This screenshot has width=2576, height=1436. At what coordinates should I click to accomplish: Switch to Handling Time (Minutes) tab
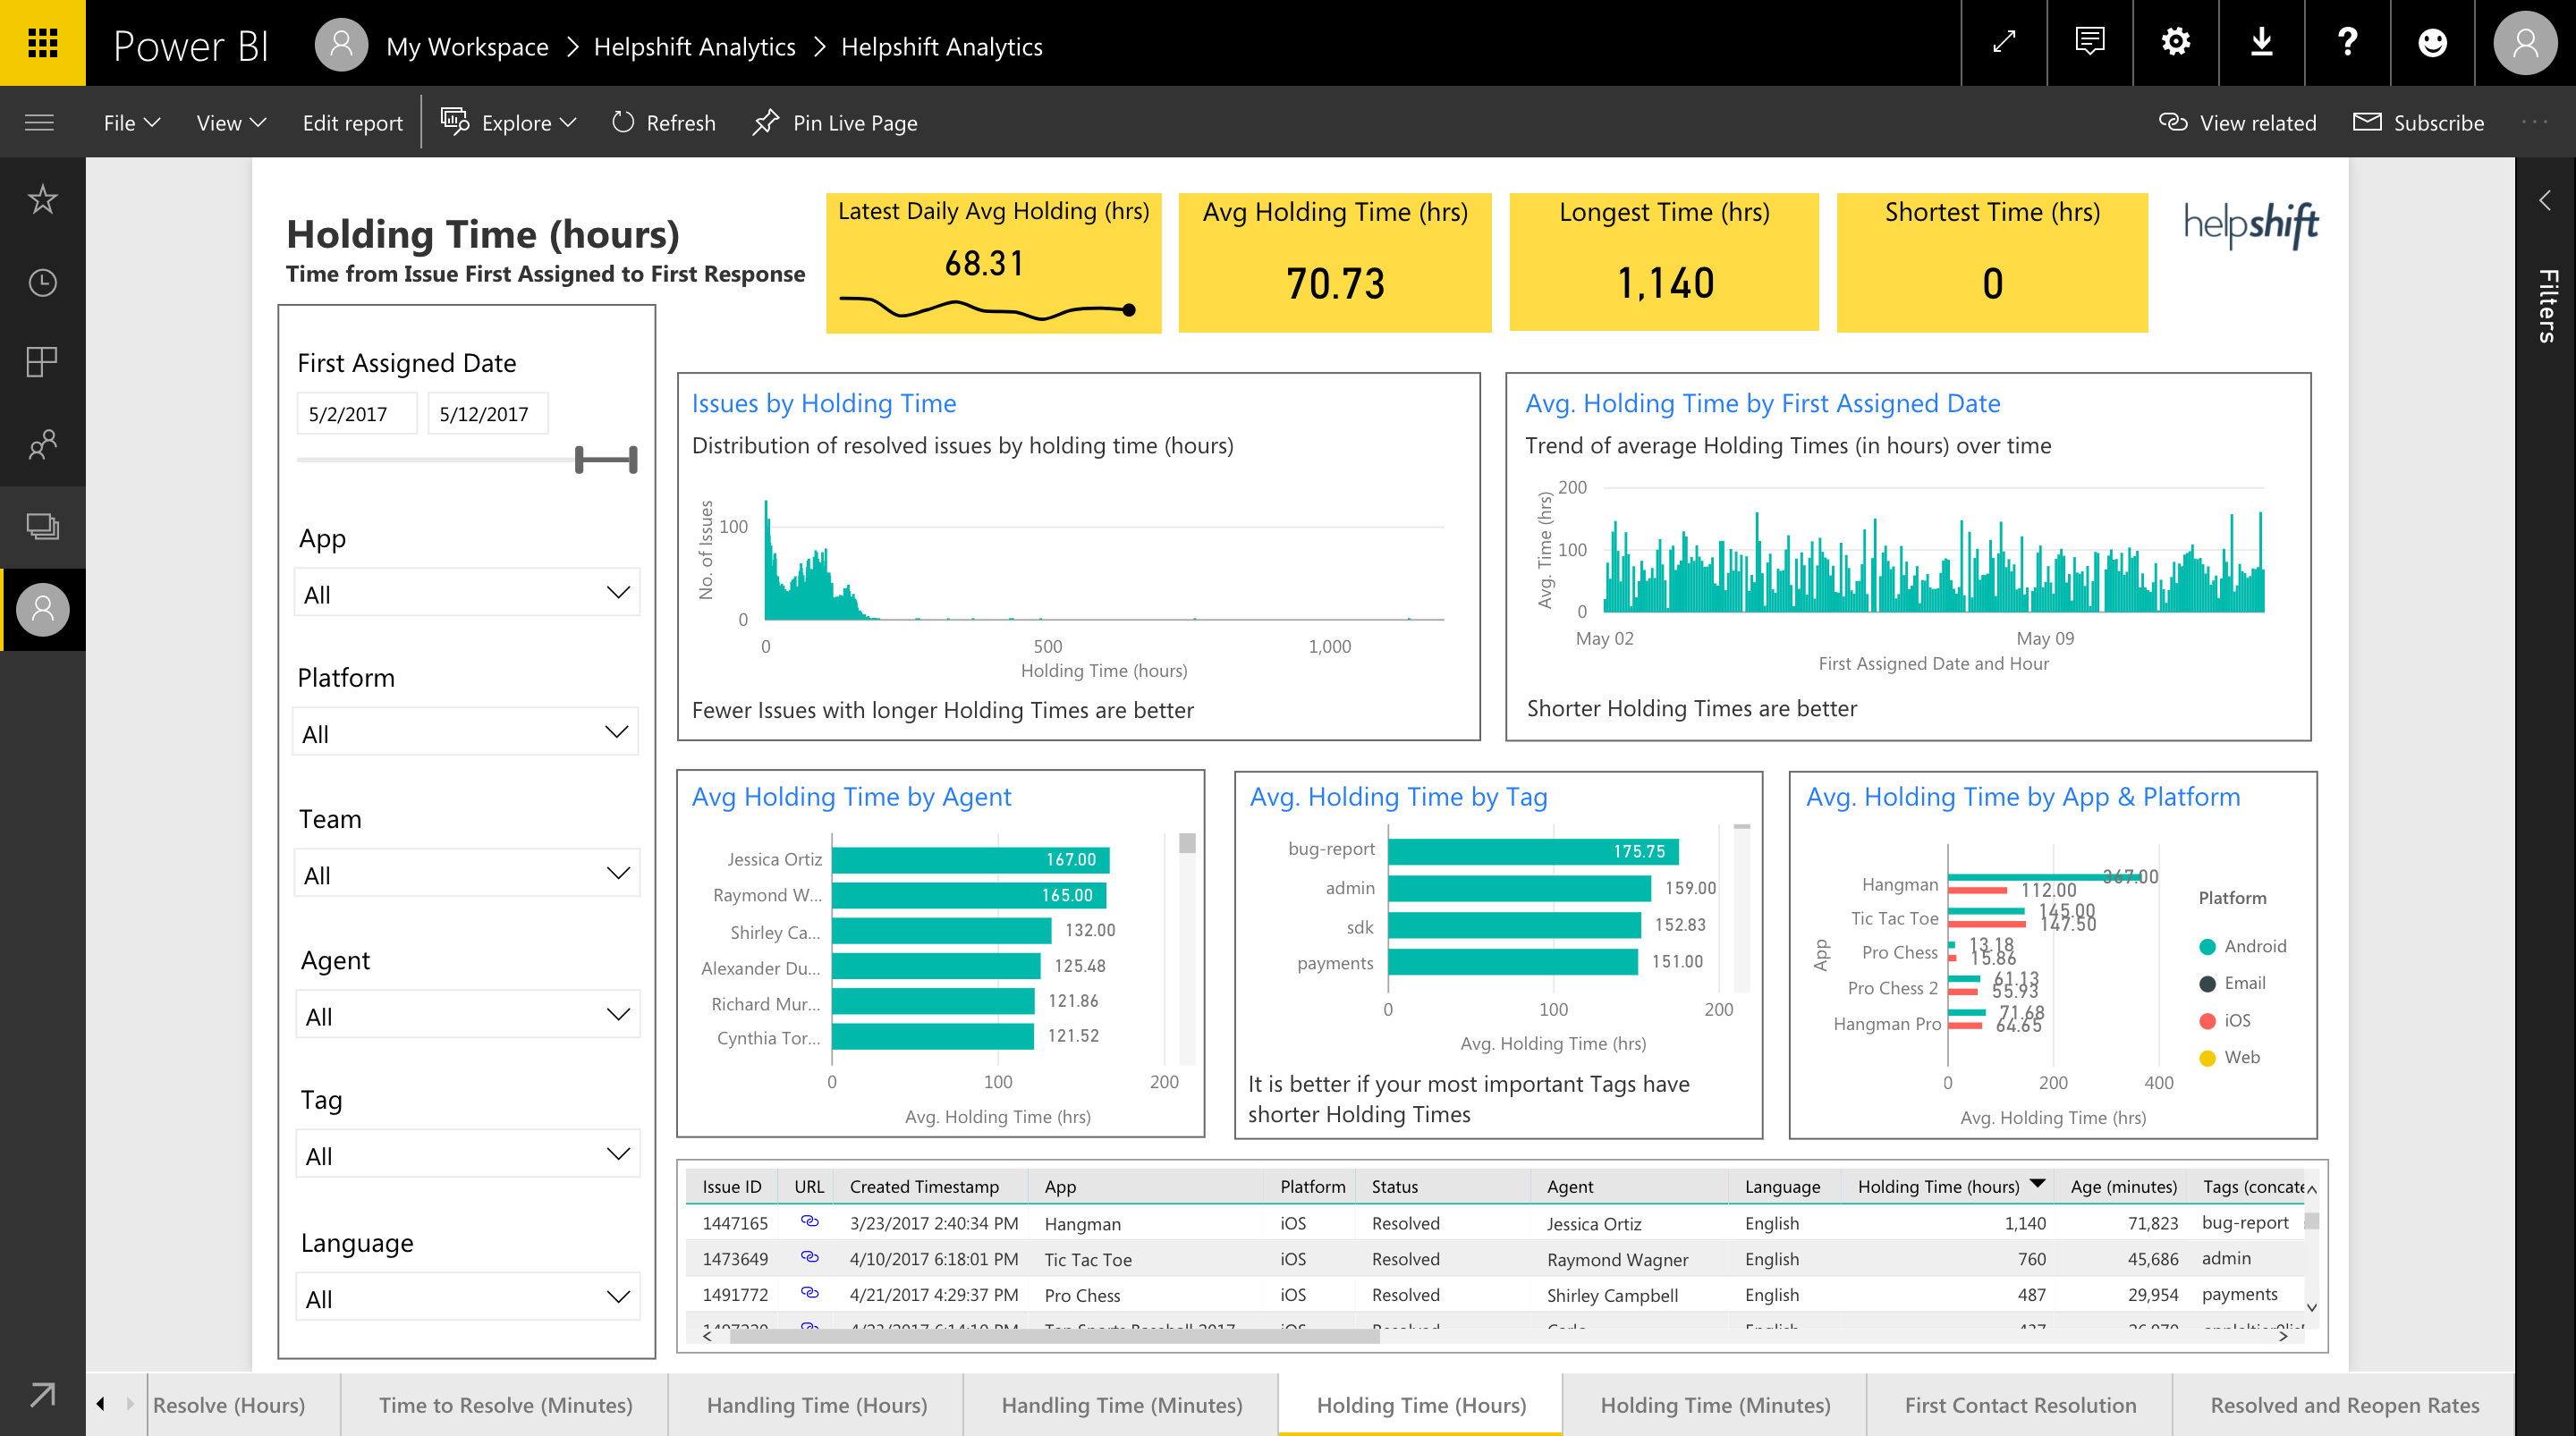[1121, 1404]
